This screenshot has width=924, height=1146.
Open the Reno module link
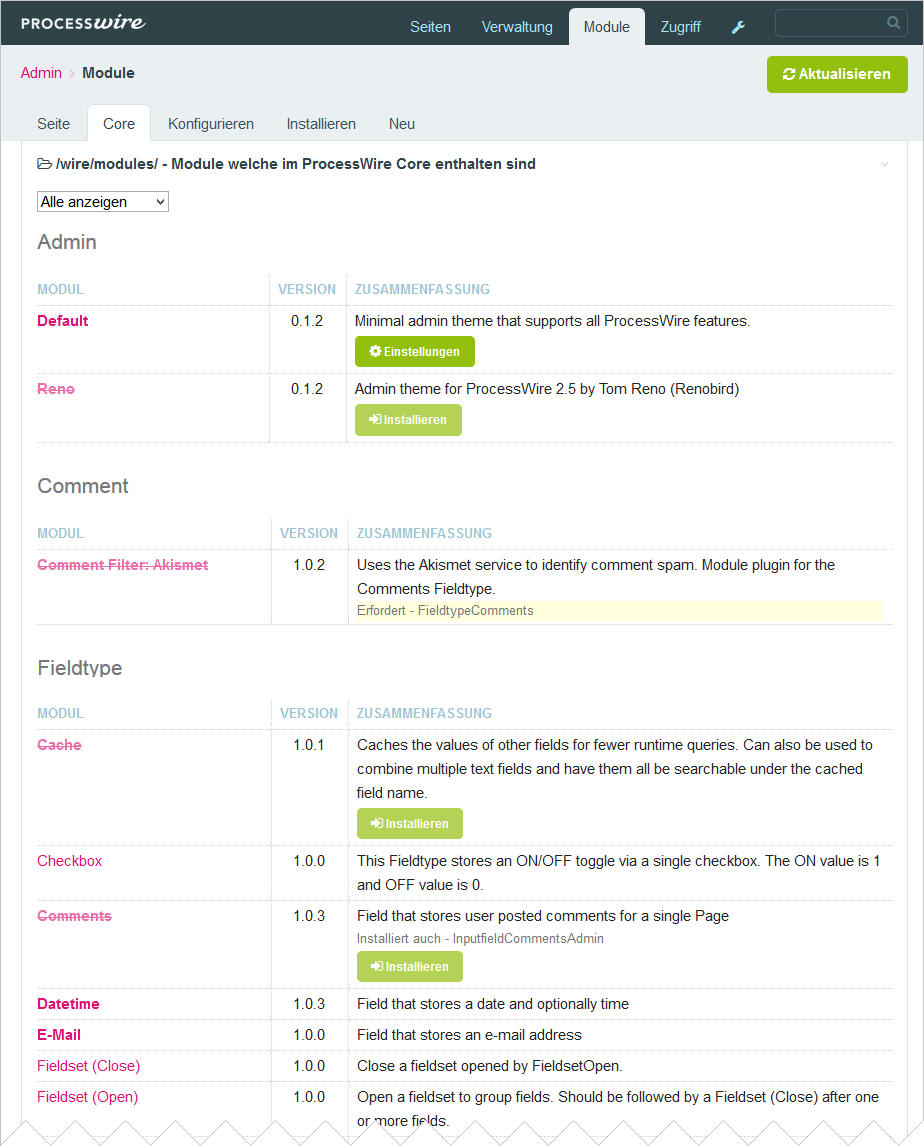[56, 389]
